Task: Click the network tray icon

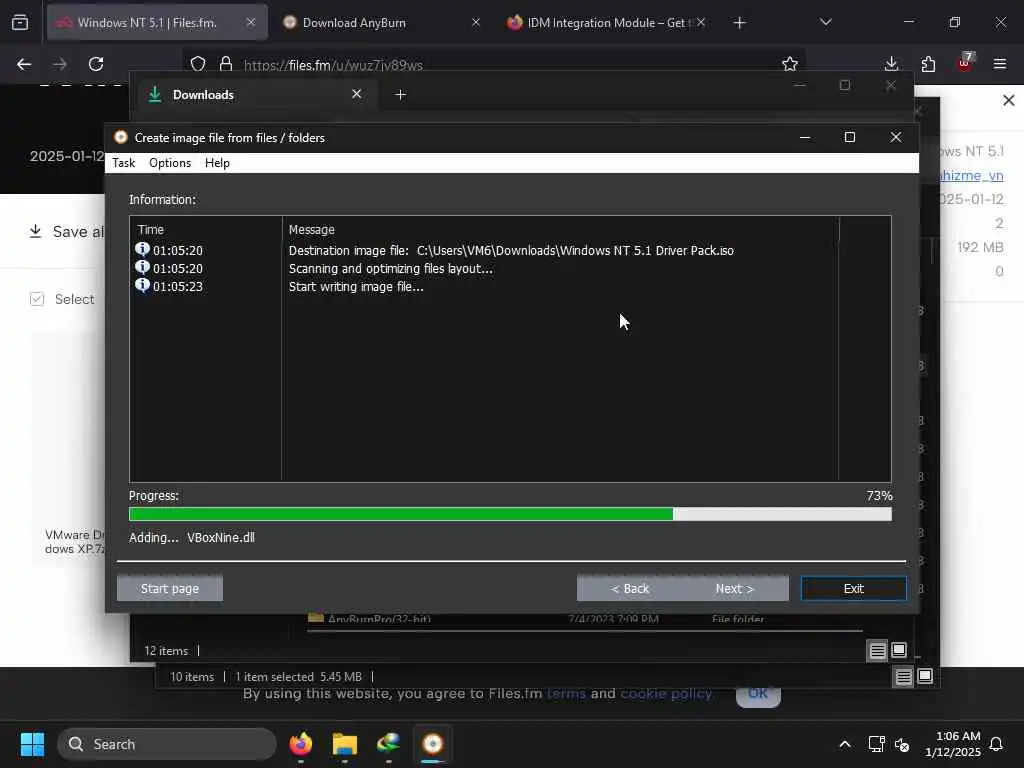Action: 876,744
